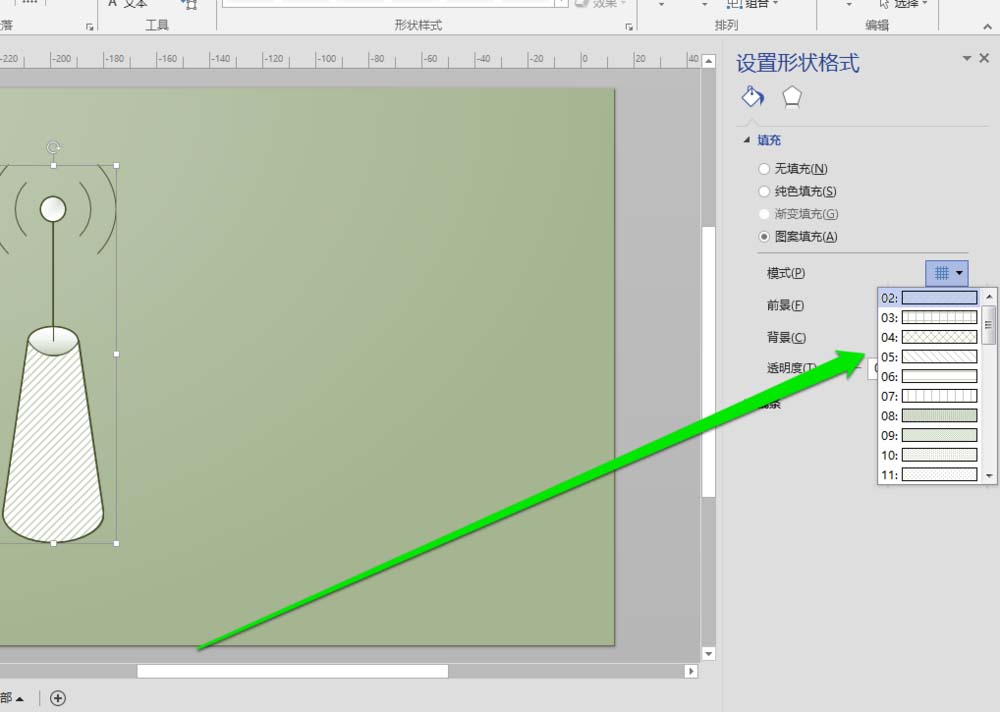Select the 无填充 no-fill radio button
1000x712 pixels.
(x=764, y=168)
